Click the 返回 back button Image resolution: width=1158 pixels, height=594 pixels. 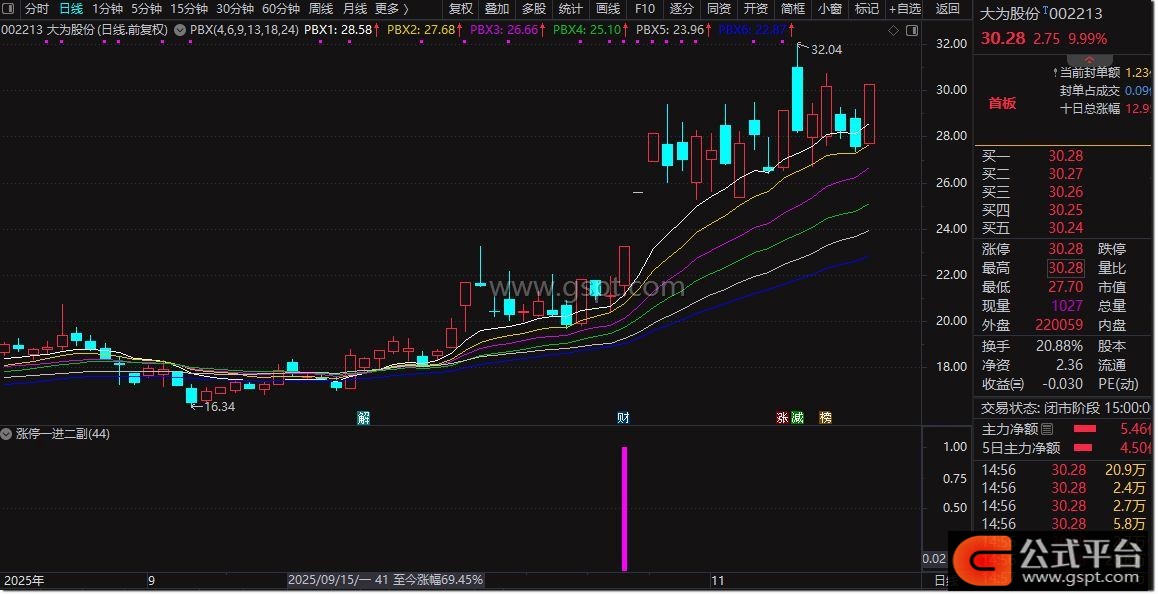coord(947,9)
